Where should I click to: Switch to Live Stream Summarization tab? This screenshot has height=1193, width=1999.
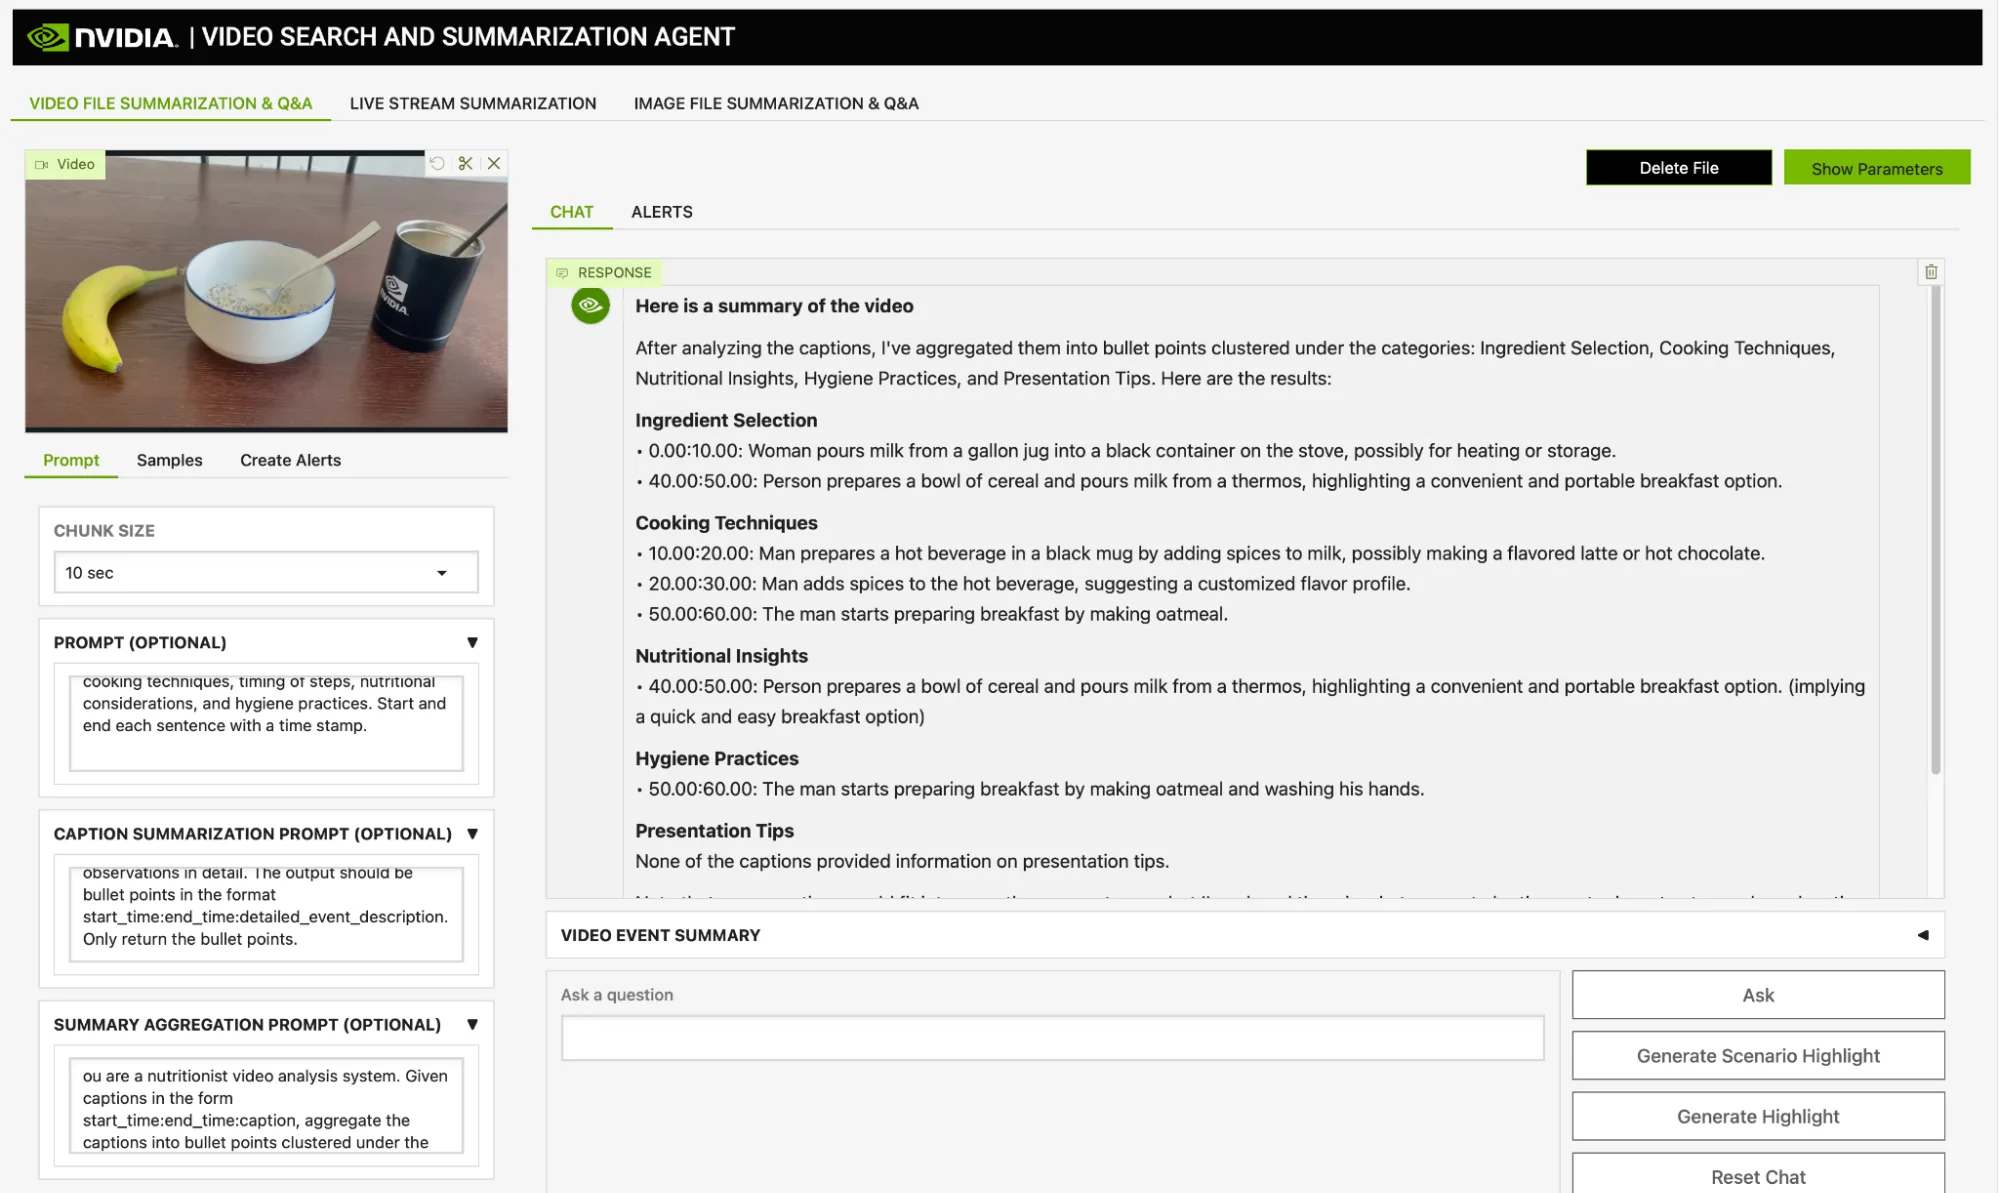(x=473, y=103)
